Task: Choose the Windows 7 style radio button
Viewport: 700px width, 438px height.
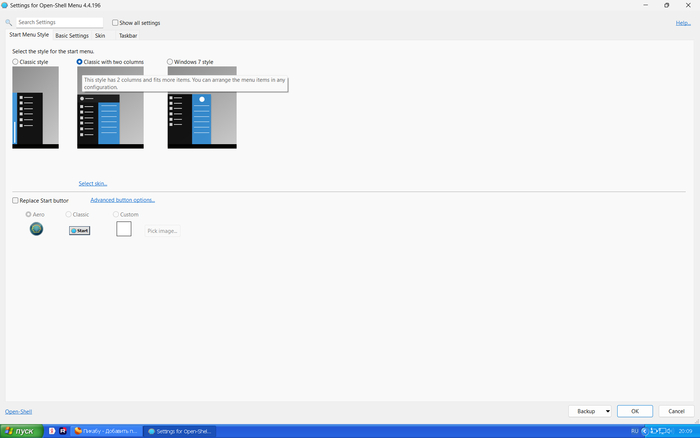Action: pyautogui.click(x=170, y=62)
